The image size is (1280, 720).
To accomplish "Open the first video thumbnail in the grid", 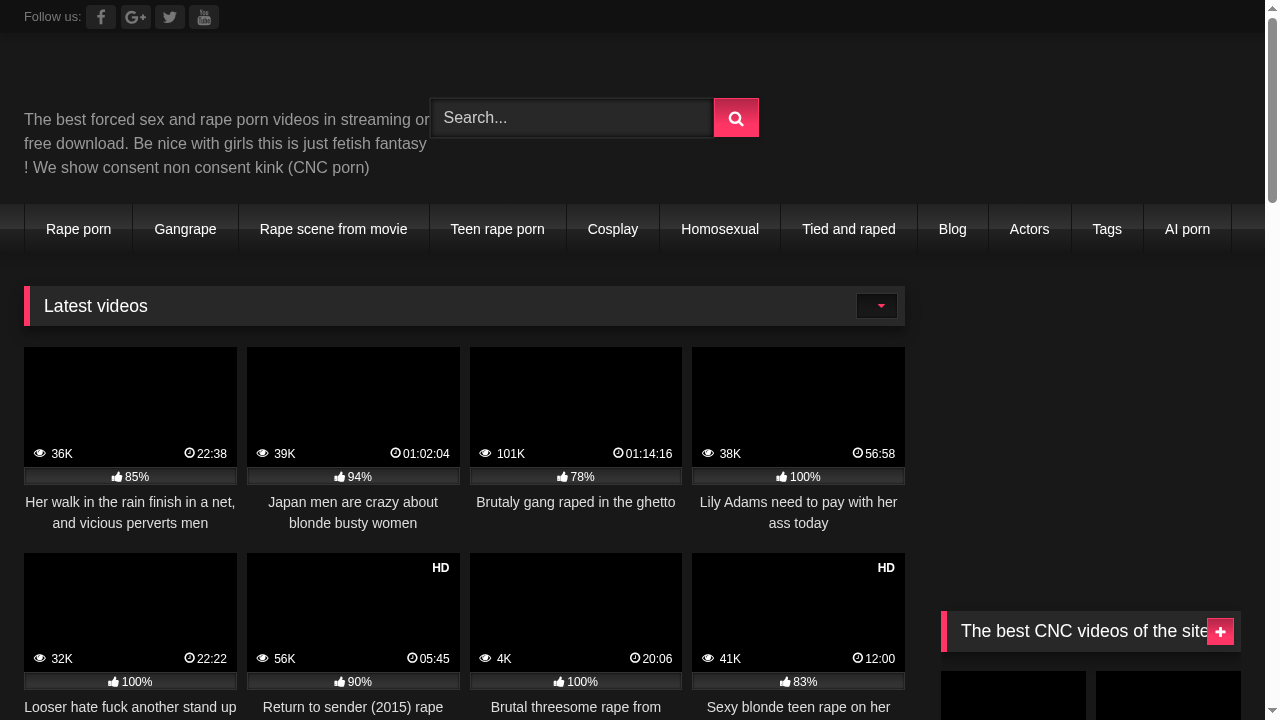I will click(130, 407).
